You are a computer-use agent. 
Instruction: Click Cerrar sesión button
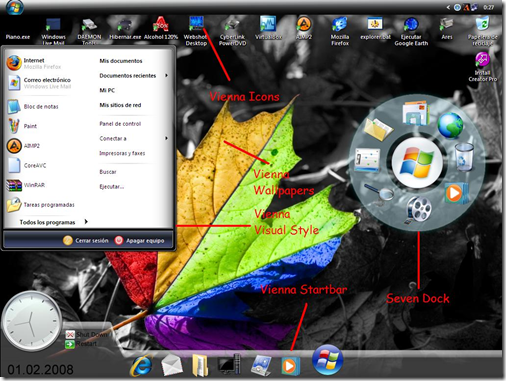tap(86, 240)
